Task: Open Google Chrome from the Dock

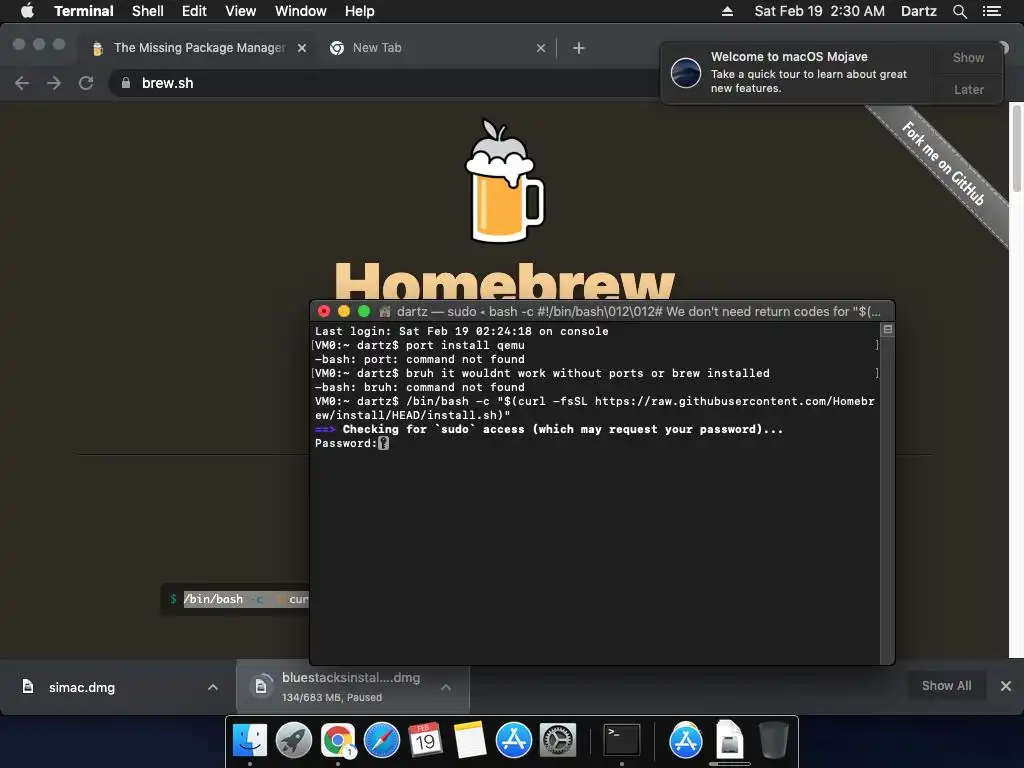Action: pyautogui.click(x=338, y=740)
